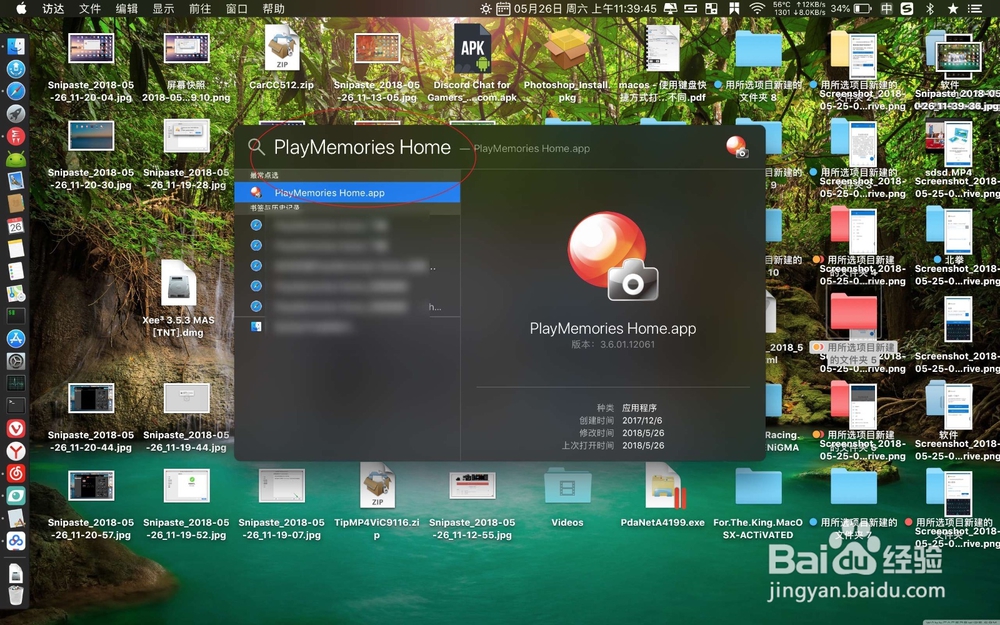Click brightness sun icon in menu bar
This screenshot has width=1000, height=625.
(x=486, y=8)
